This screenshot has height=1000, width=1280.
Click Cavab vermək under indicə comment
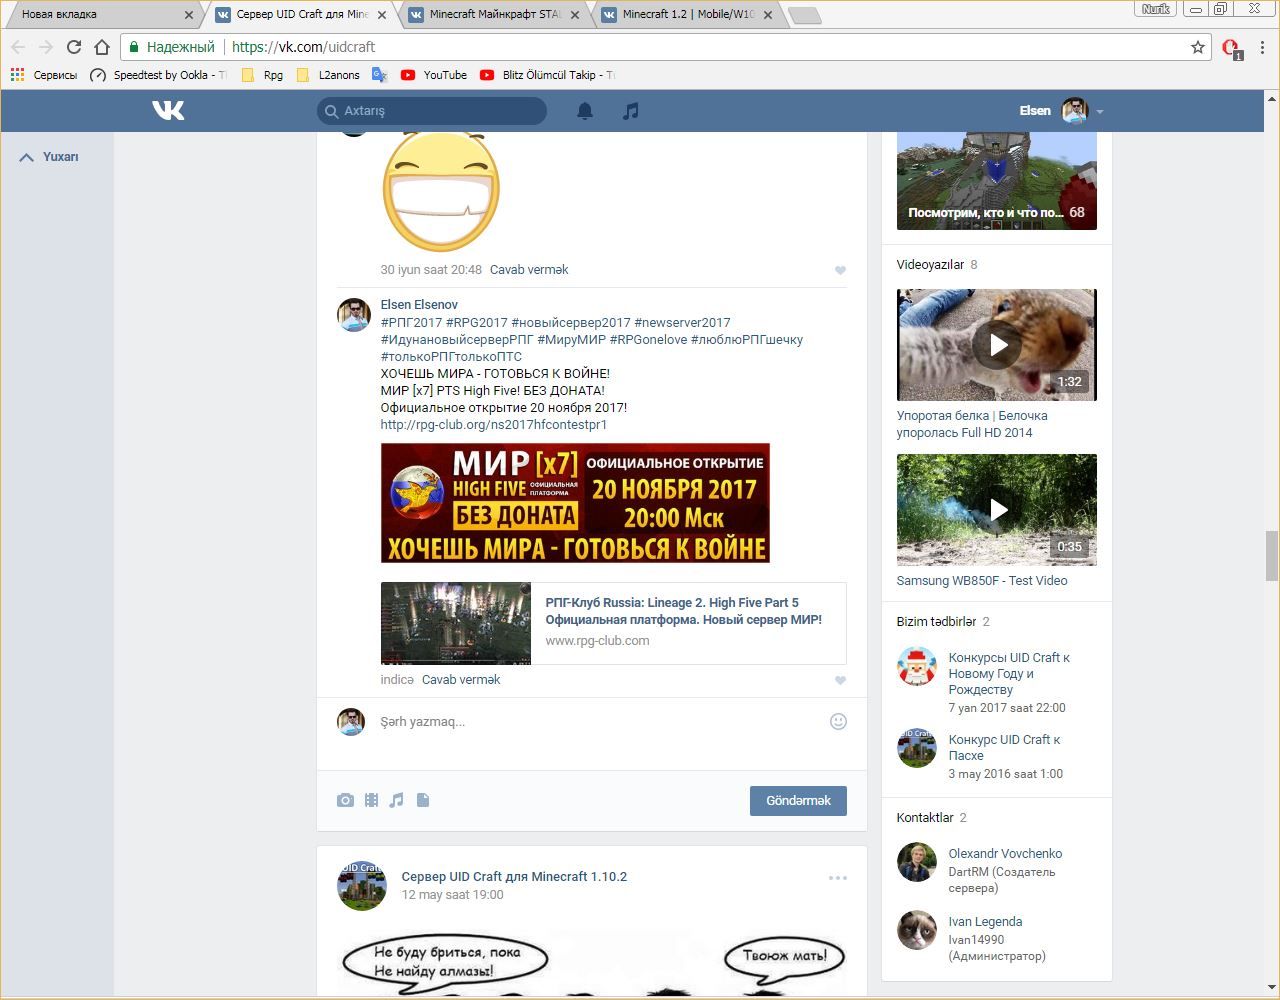pyautogui.click(x=461, y=680)
